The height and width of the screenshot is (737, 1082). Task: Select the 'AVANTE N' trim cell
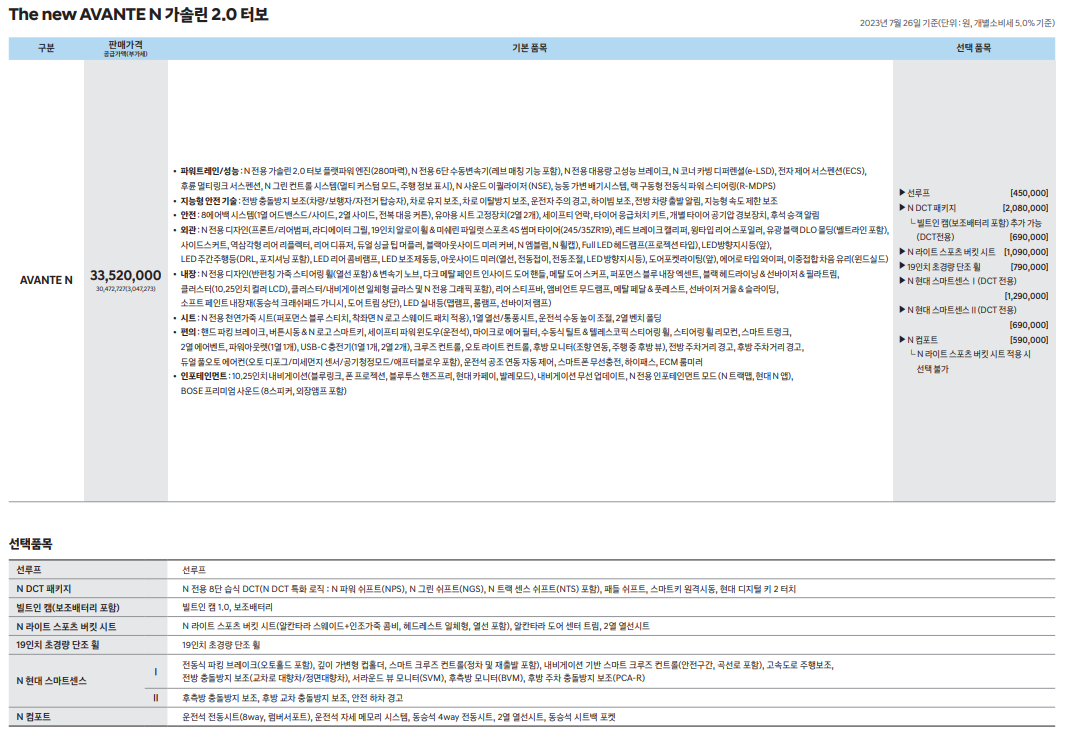pyautogui.click(x=46, y=280)
